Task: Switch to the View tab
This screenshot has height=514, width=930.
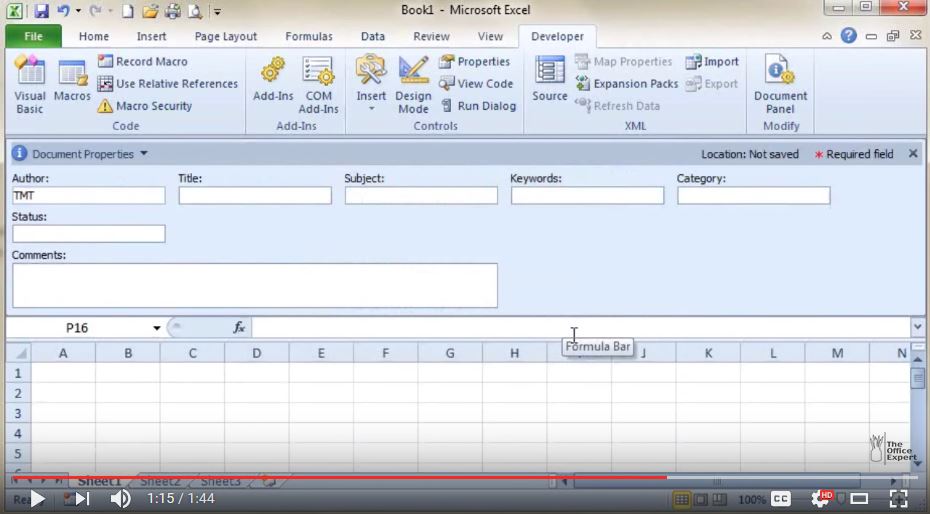Action: pos(490,36)
